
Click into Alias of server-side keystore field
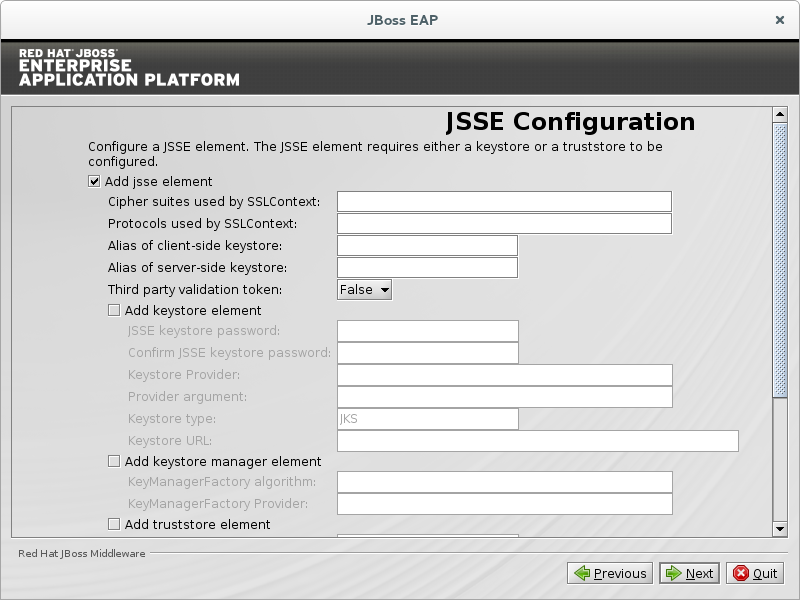tap(427, 268)
